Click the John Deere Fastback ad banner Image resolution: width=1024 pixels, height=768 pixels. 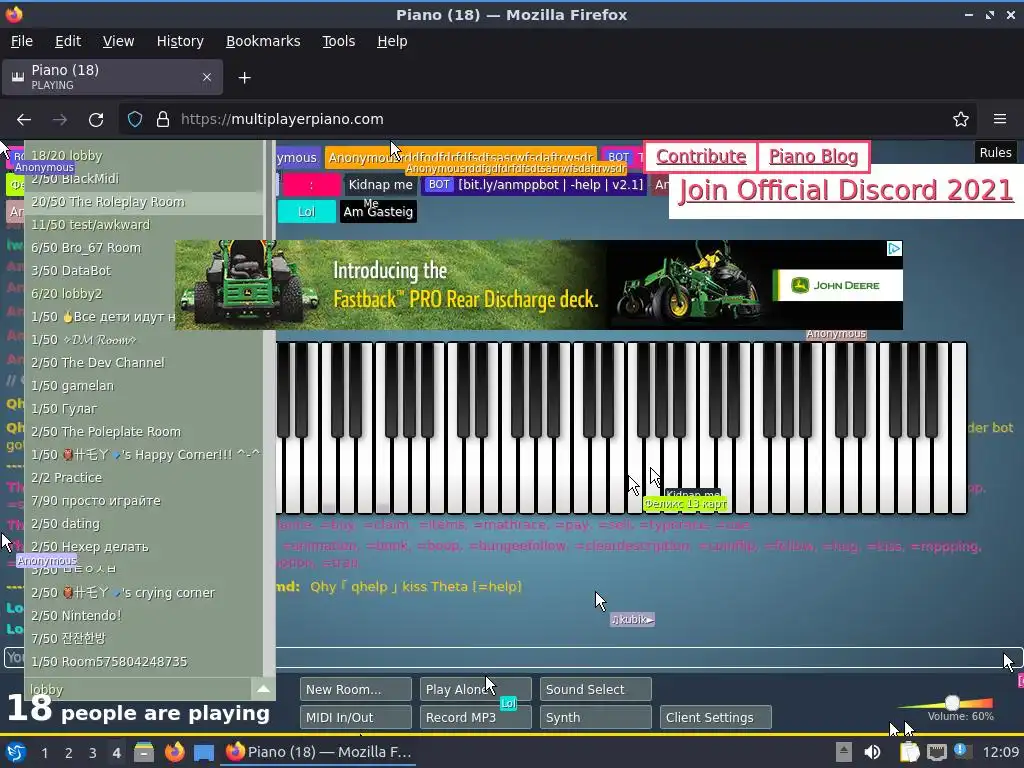(539, 285)
